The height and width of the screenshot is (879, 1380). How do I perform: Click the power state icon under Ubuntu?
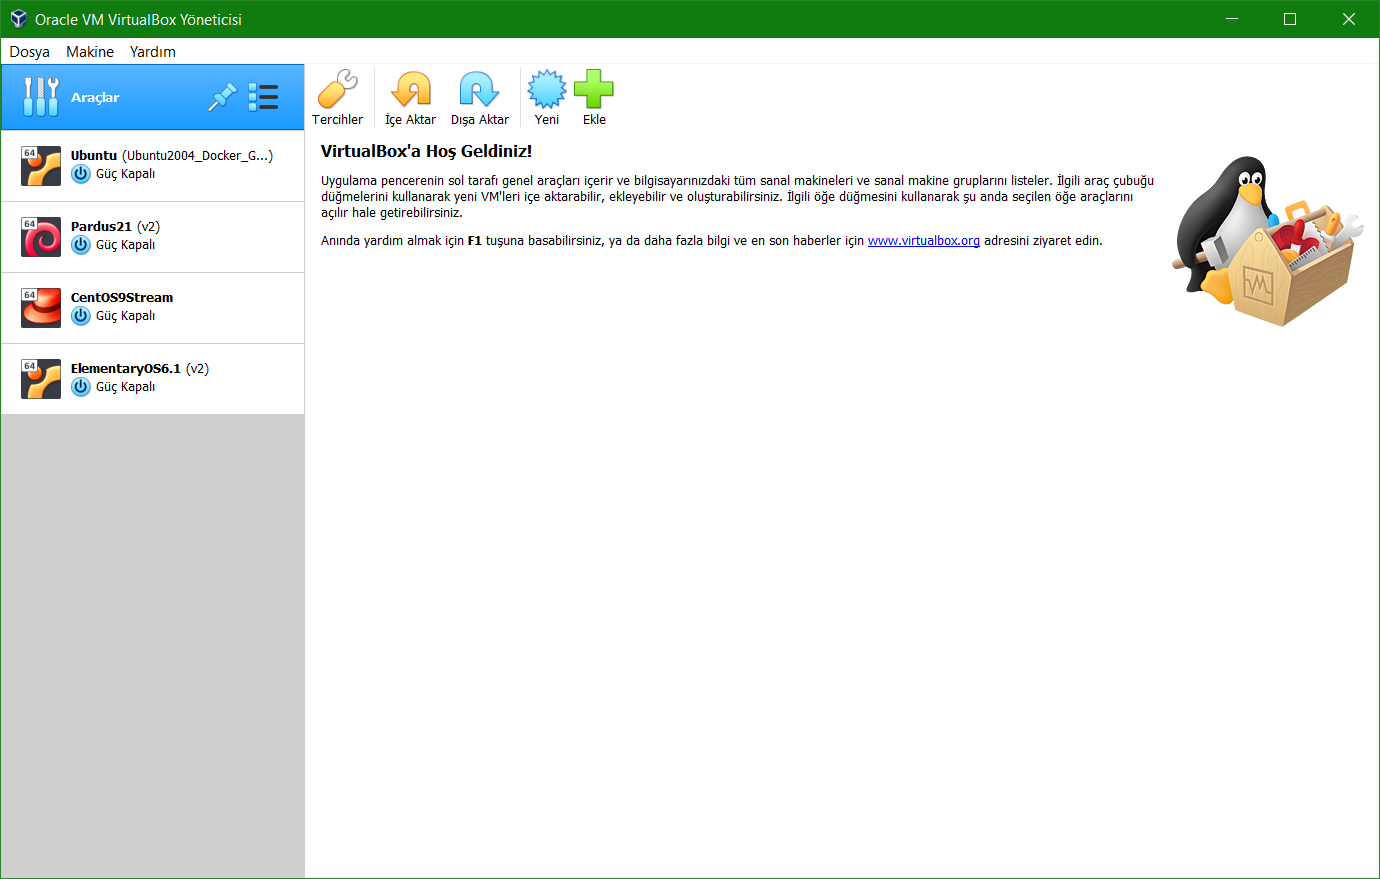pyautogui.click(x=81, y=174)
